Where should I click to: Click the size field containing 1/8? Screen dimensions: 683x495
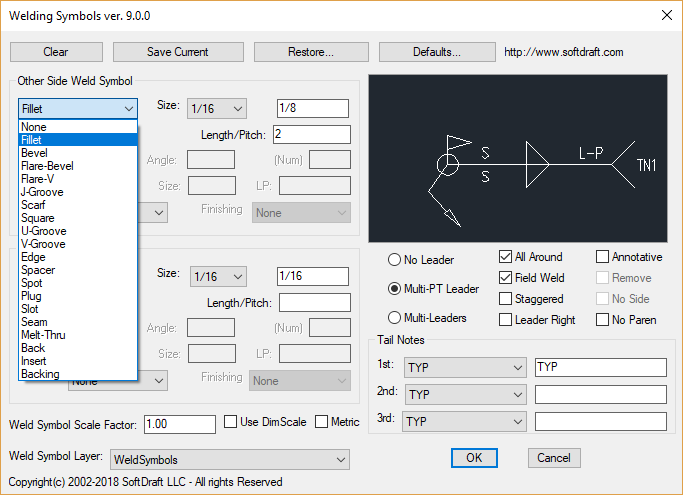(x=313, y=108)
